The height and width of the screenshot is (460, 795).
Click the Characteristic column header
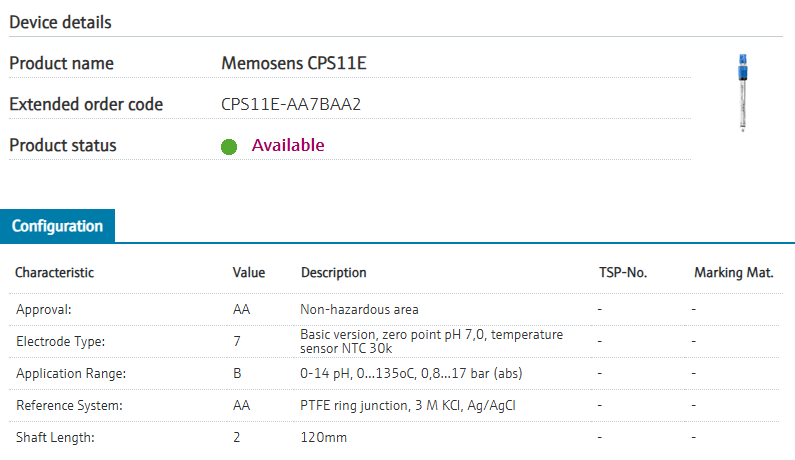point(55,272)
